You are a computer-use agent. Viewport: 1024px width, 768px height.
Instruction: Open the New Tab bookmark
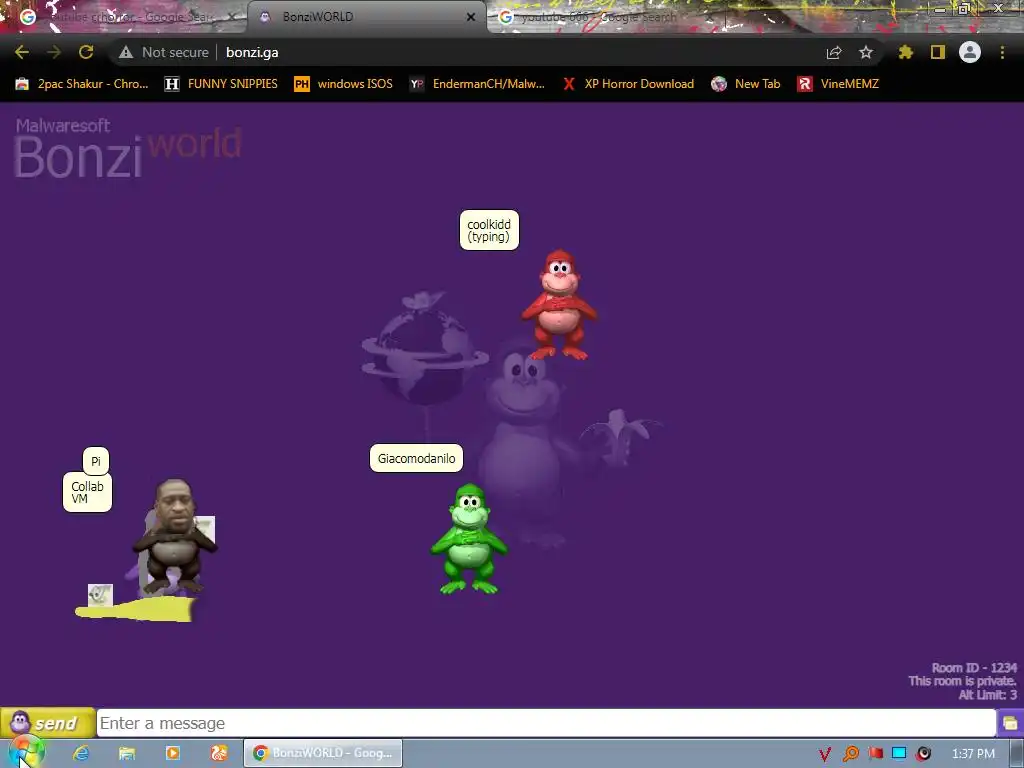[x=746, y=84]
